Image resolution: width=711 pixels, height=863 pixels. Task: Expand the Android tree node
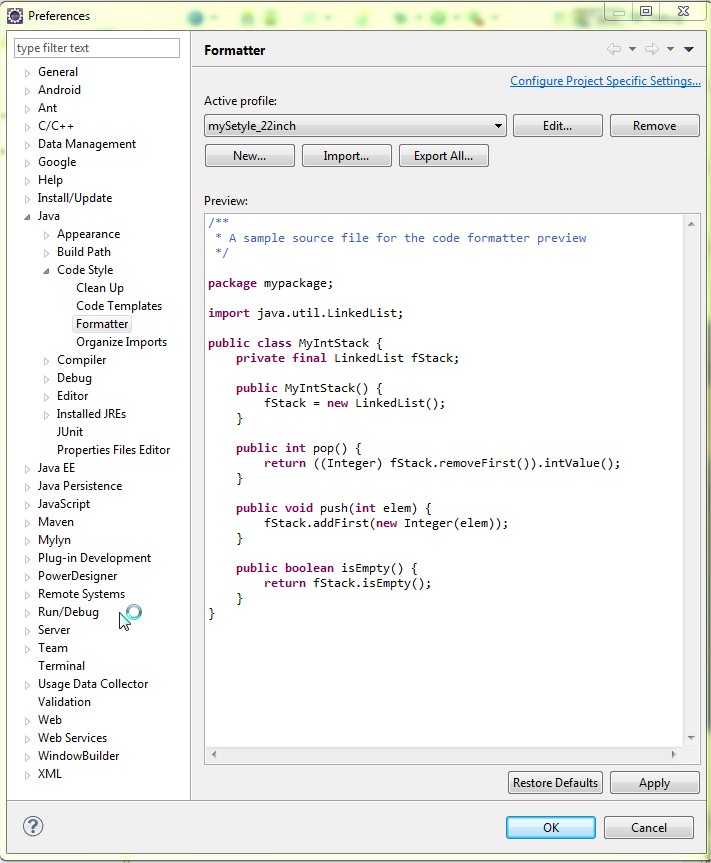28,91
